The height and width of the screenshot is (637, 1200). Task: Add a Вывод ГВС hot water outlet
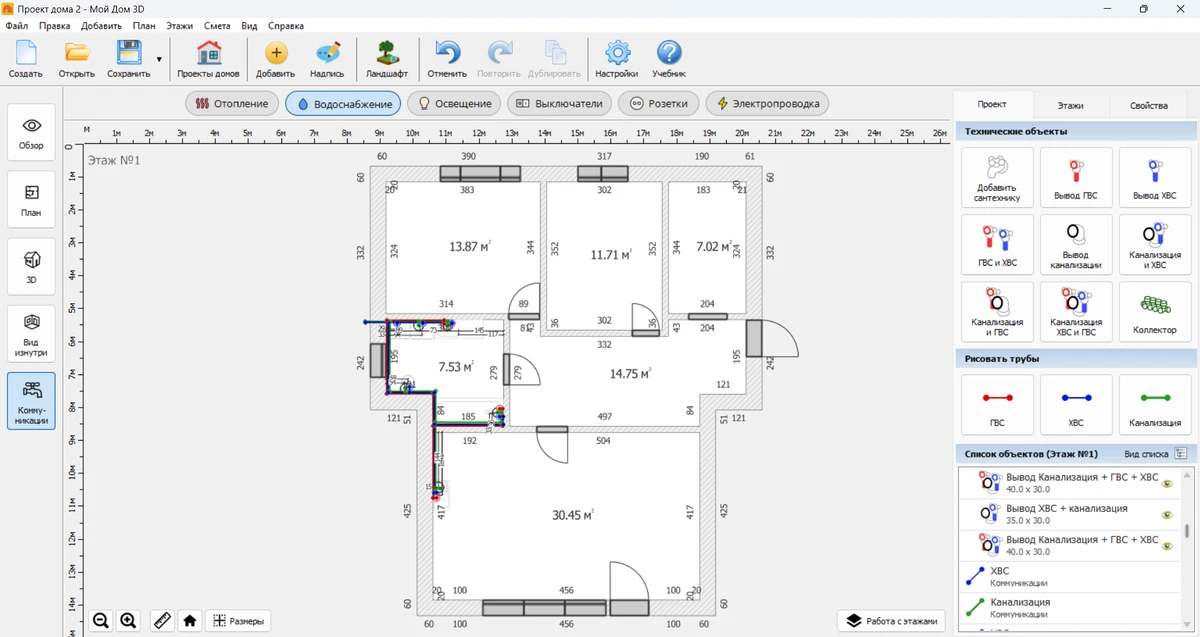click(1075, 177)
